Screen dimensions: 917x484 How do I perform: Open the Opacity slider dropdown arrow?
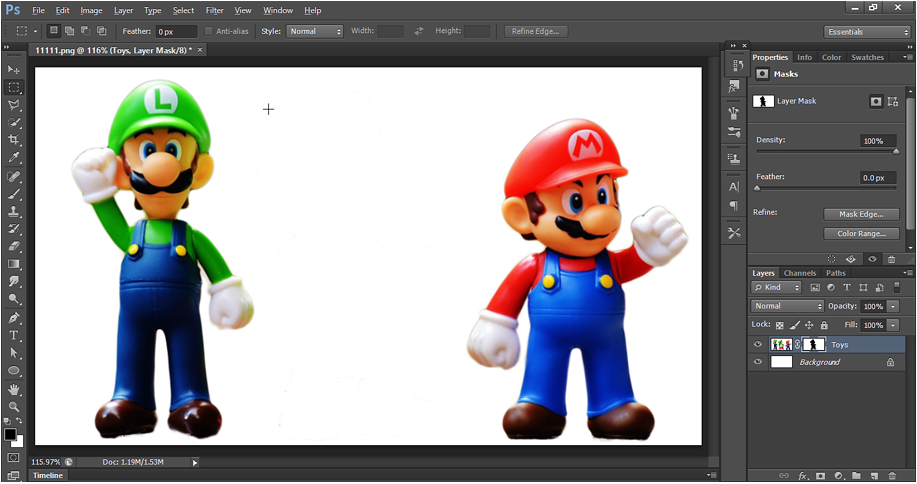pyautogui.click(x=893, y=306)
